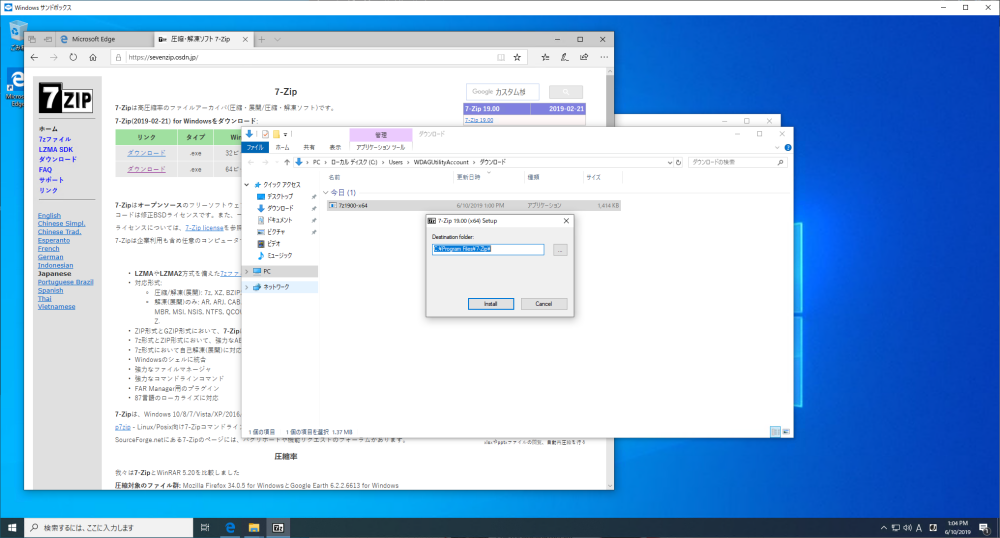The width and height of the screenshot is (1000, 538).
Task: Expand the PC tree node
Action: 247,272
